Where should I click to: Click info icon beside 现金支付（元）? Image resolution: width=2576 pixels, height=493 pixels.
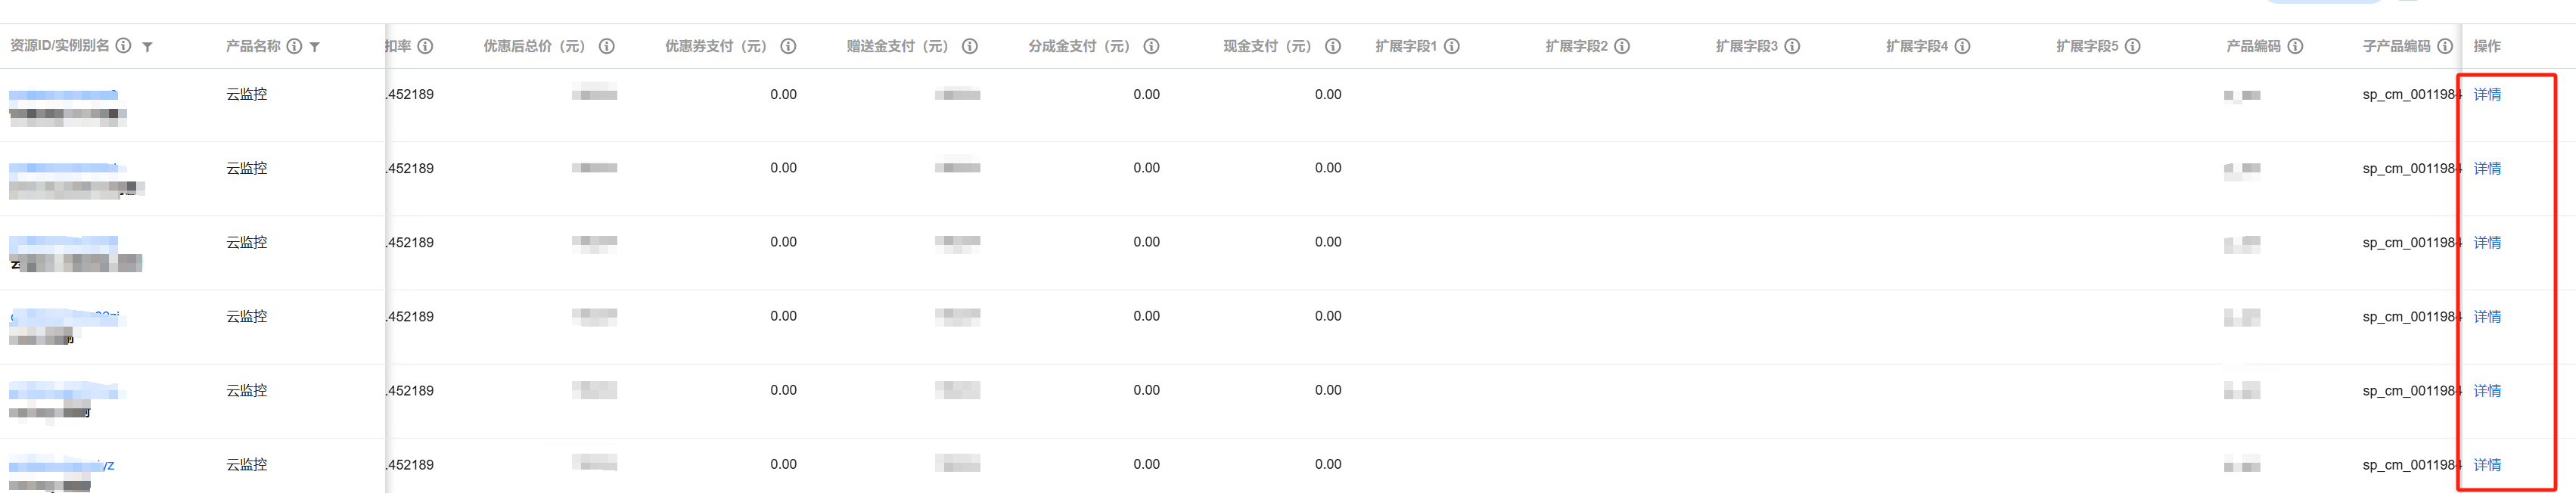(1333, 46)
